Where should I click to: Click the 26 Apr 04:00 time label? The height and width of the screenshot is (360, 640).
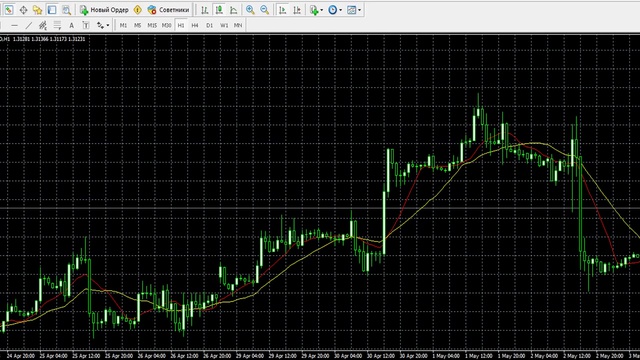(151, 356)
